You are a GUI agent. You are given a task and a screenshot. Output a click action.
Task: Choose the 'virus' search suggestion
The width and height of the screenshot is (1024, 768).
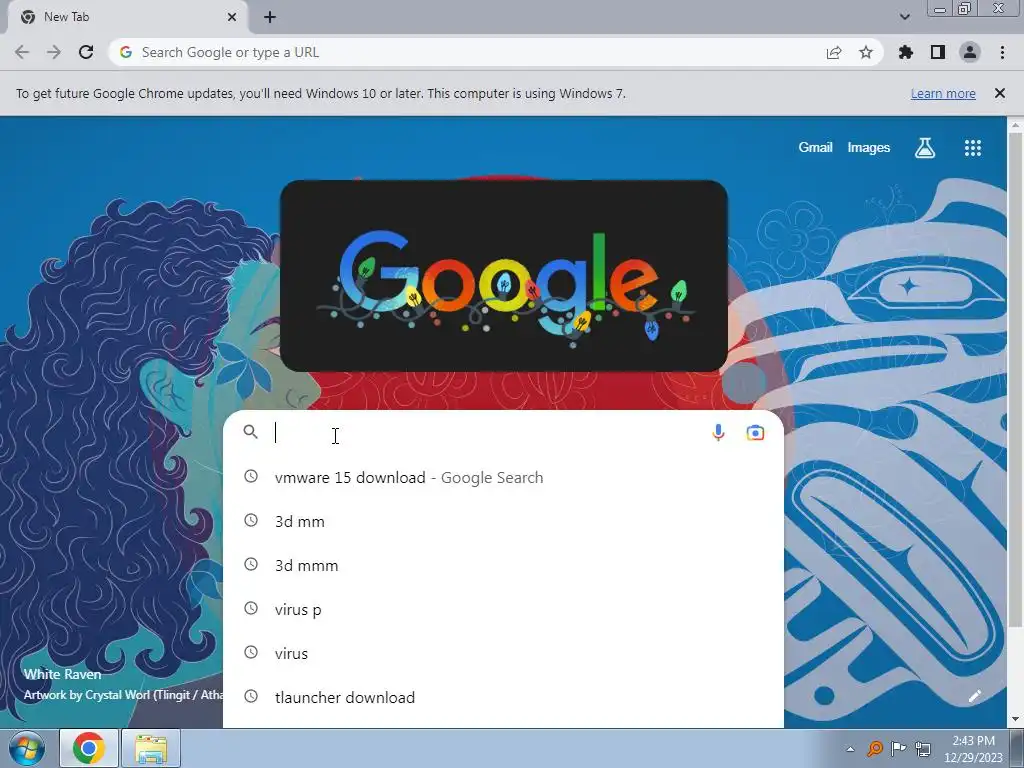point(503,653)
